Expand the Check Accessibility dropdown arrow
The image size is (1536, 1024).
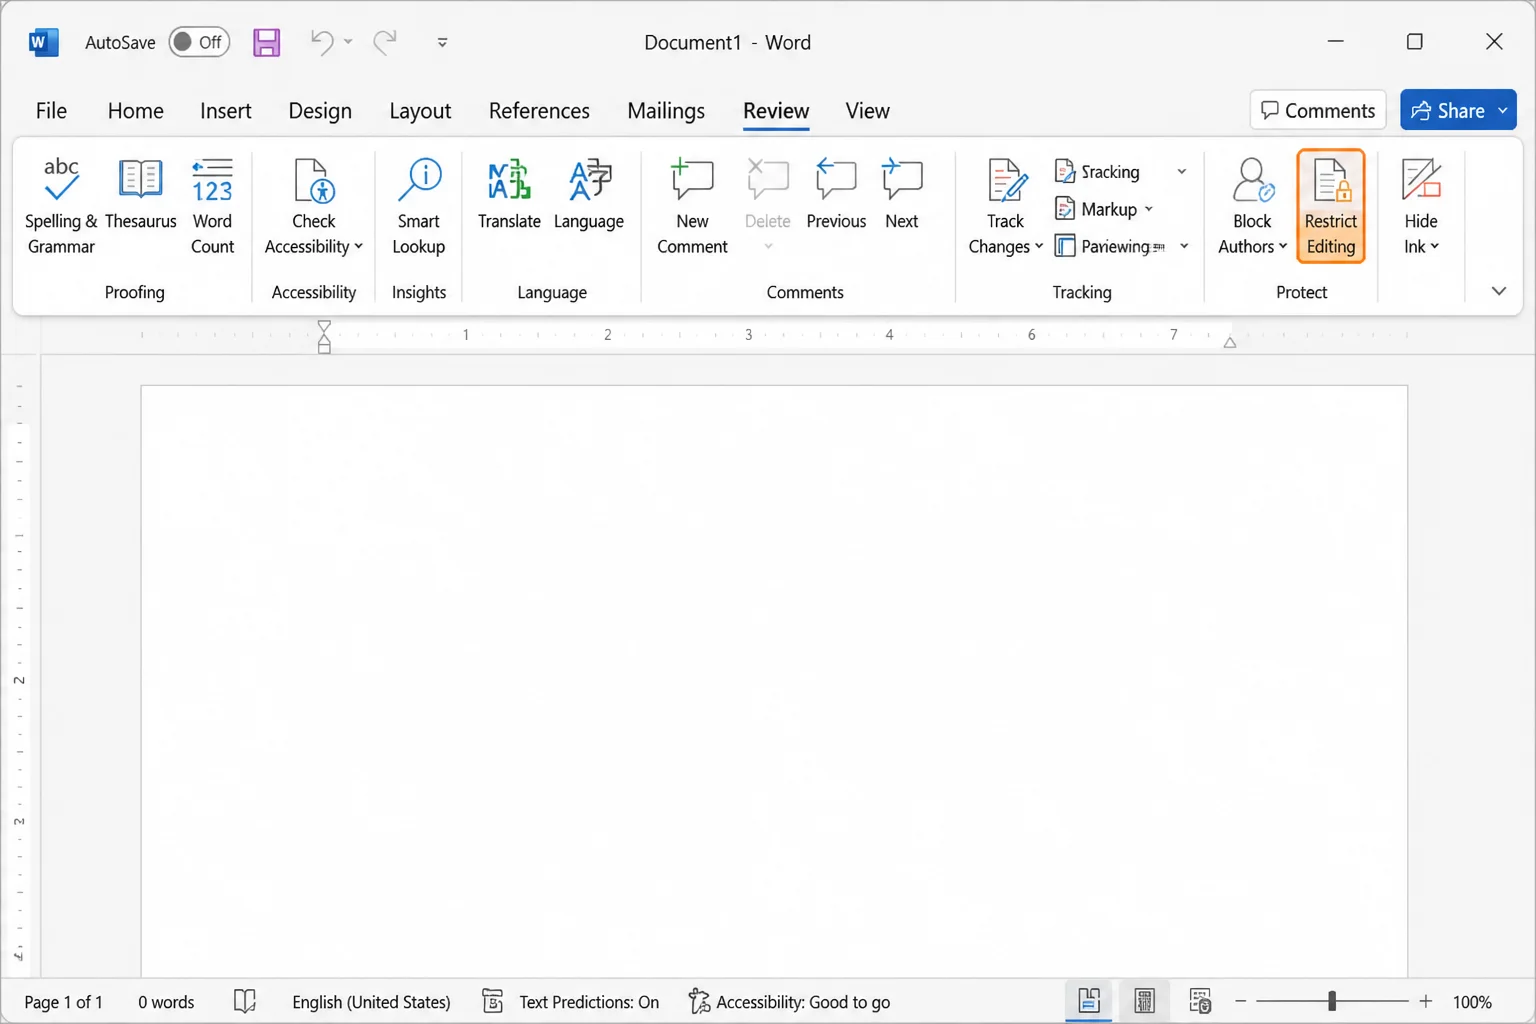pos(358,247)
